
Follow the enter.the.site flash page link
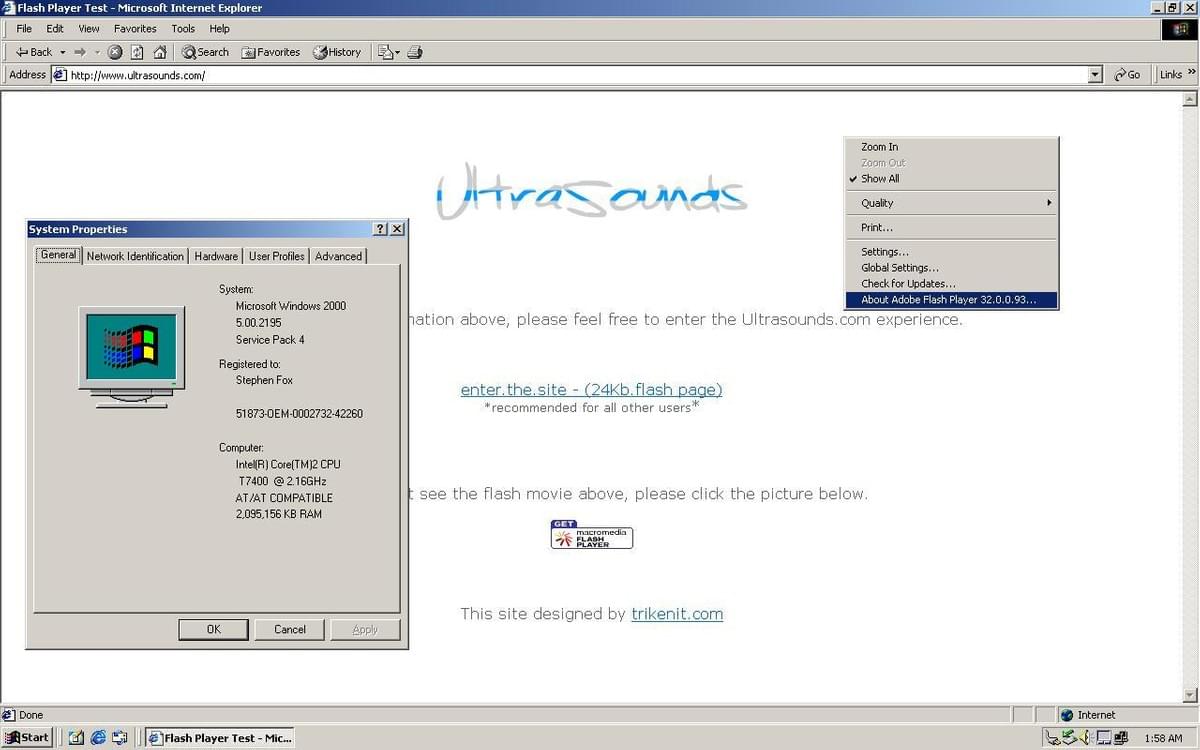click(591, 389)
